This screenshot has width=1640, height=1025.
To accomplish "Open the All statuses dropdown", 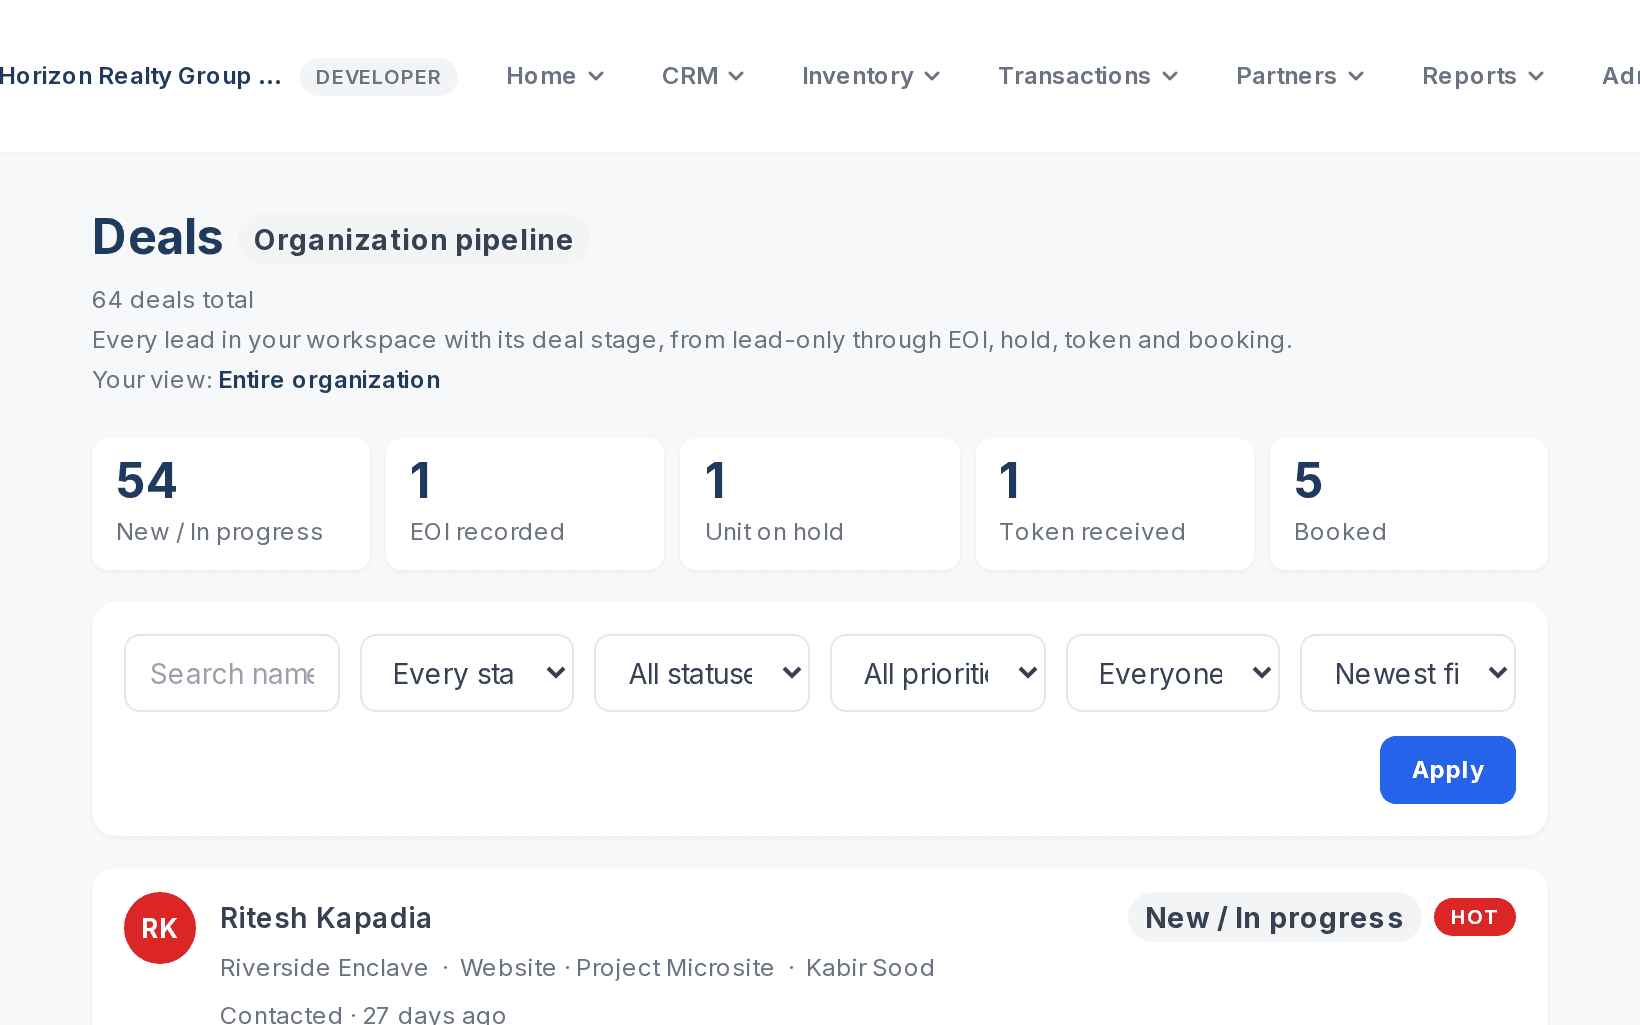I will pos(702,673).
